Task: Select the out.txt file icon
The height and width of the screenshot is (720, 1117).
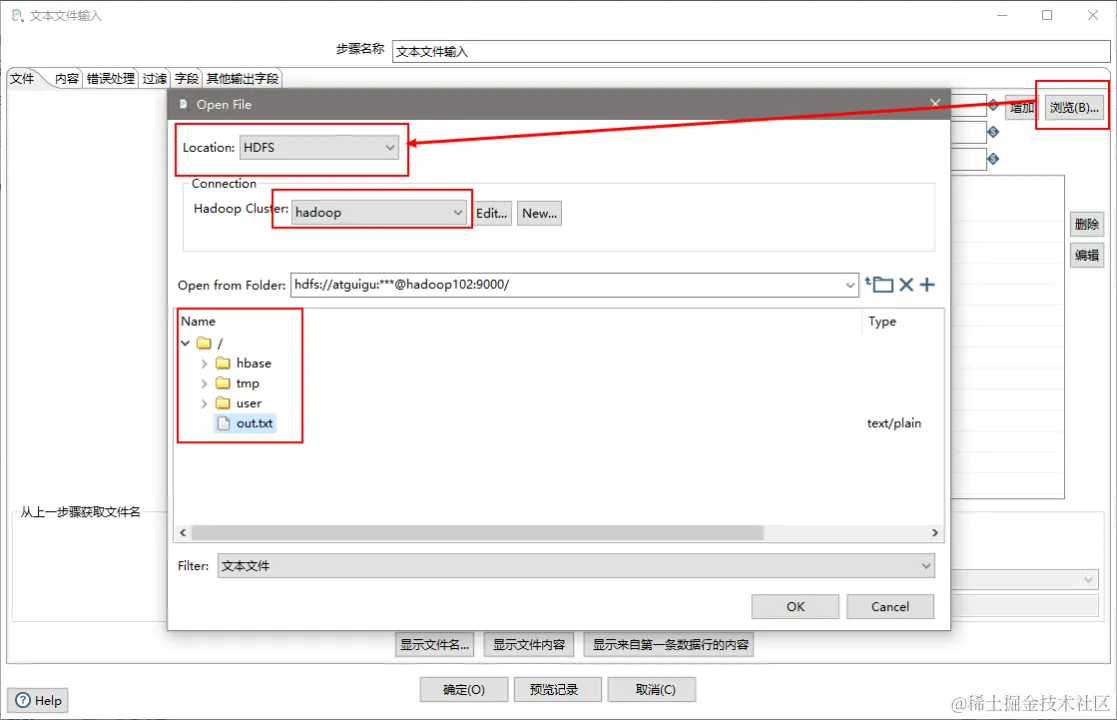Action: click(x=224, y=423)
